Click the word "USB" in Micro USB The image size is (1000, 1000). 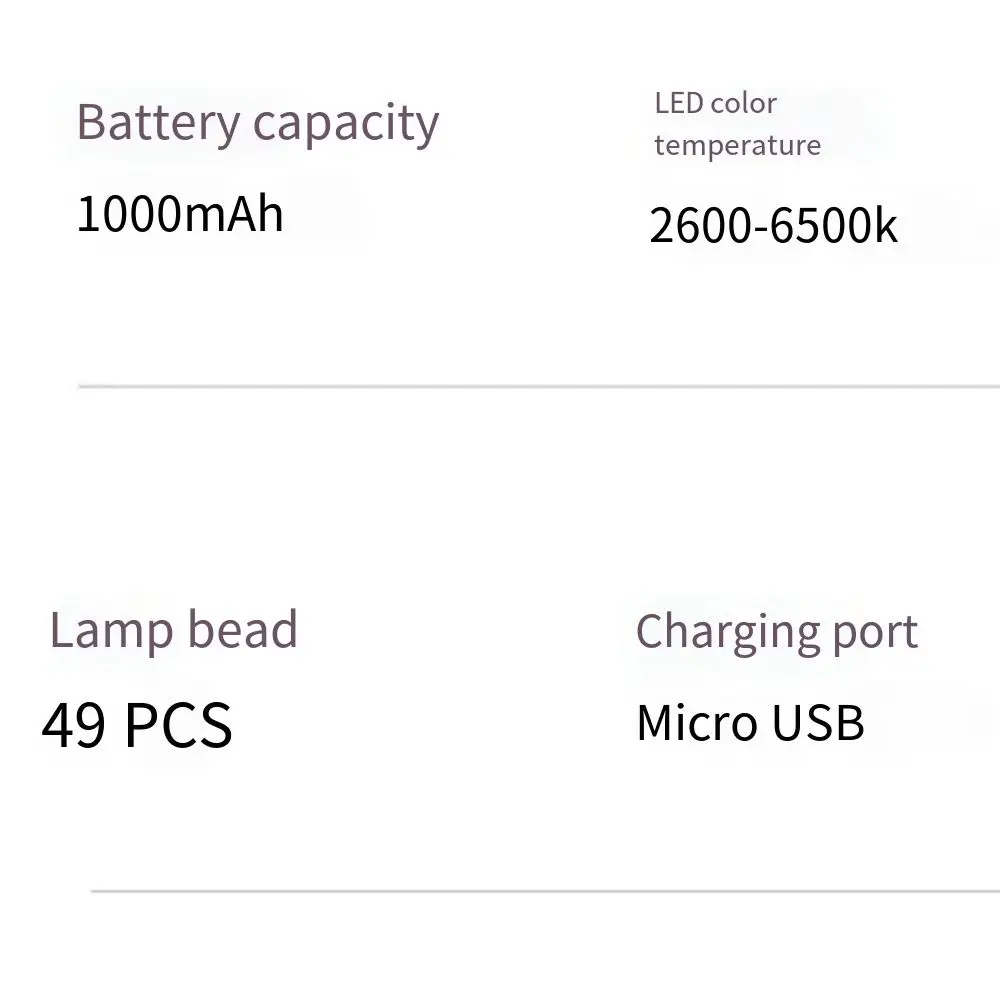pyautogui.click(x=818, y=723)
